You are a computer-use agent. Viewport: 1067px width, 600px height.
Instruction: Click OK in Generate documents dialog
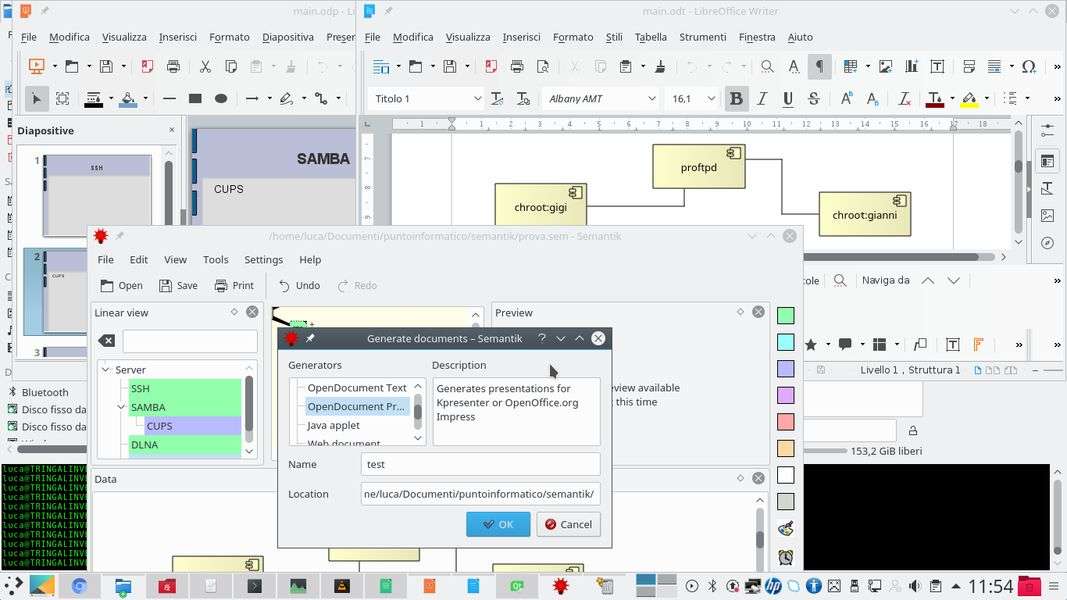pyautogui.click(x=498, y=524)
